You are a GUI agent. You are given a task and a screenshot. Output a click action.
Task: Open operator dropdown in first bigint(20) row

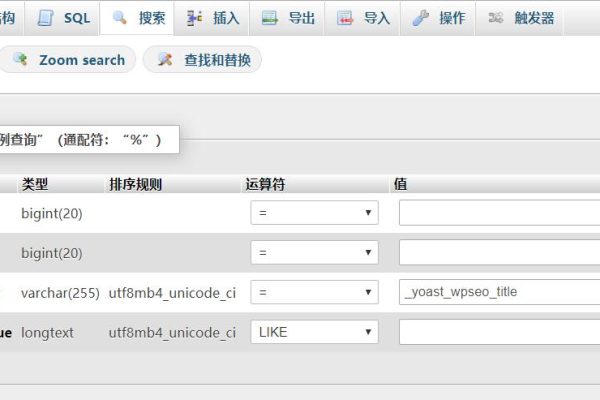(x=314, y=212)
